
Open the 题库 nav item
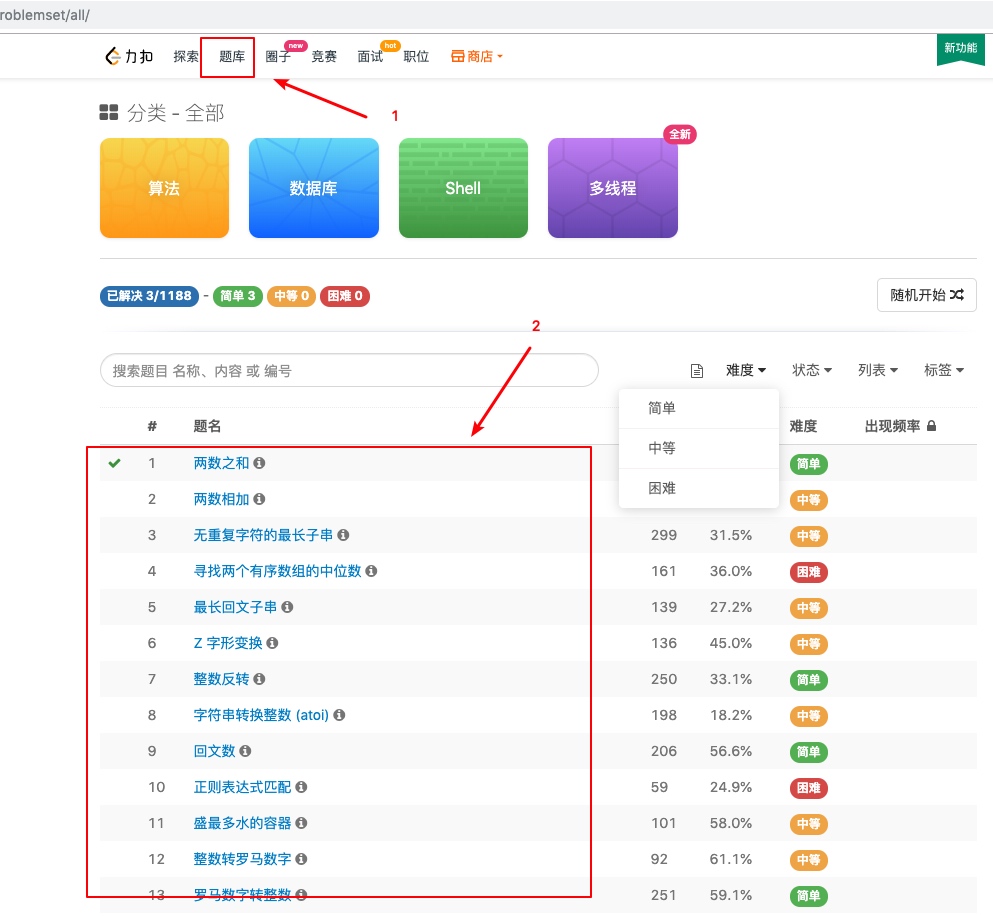tap(232, 56)
